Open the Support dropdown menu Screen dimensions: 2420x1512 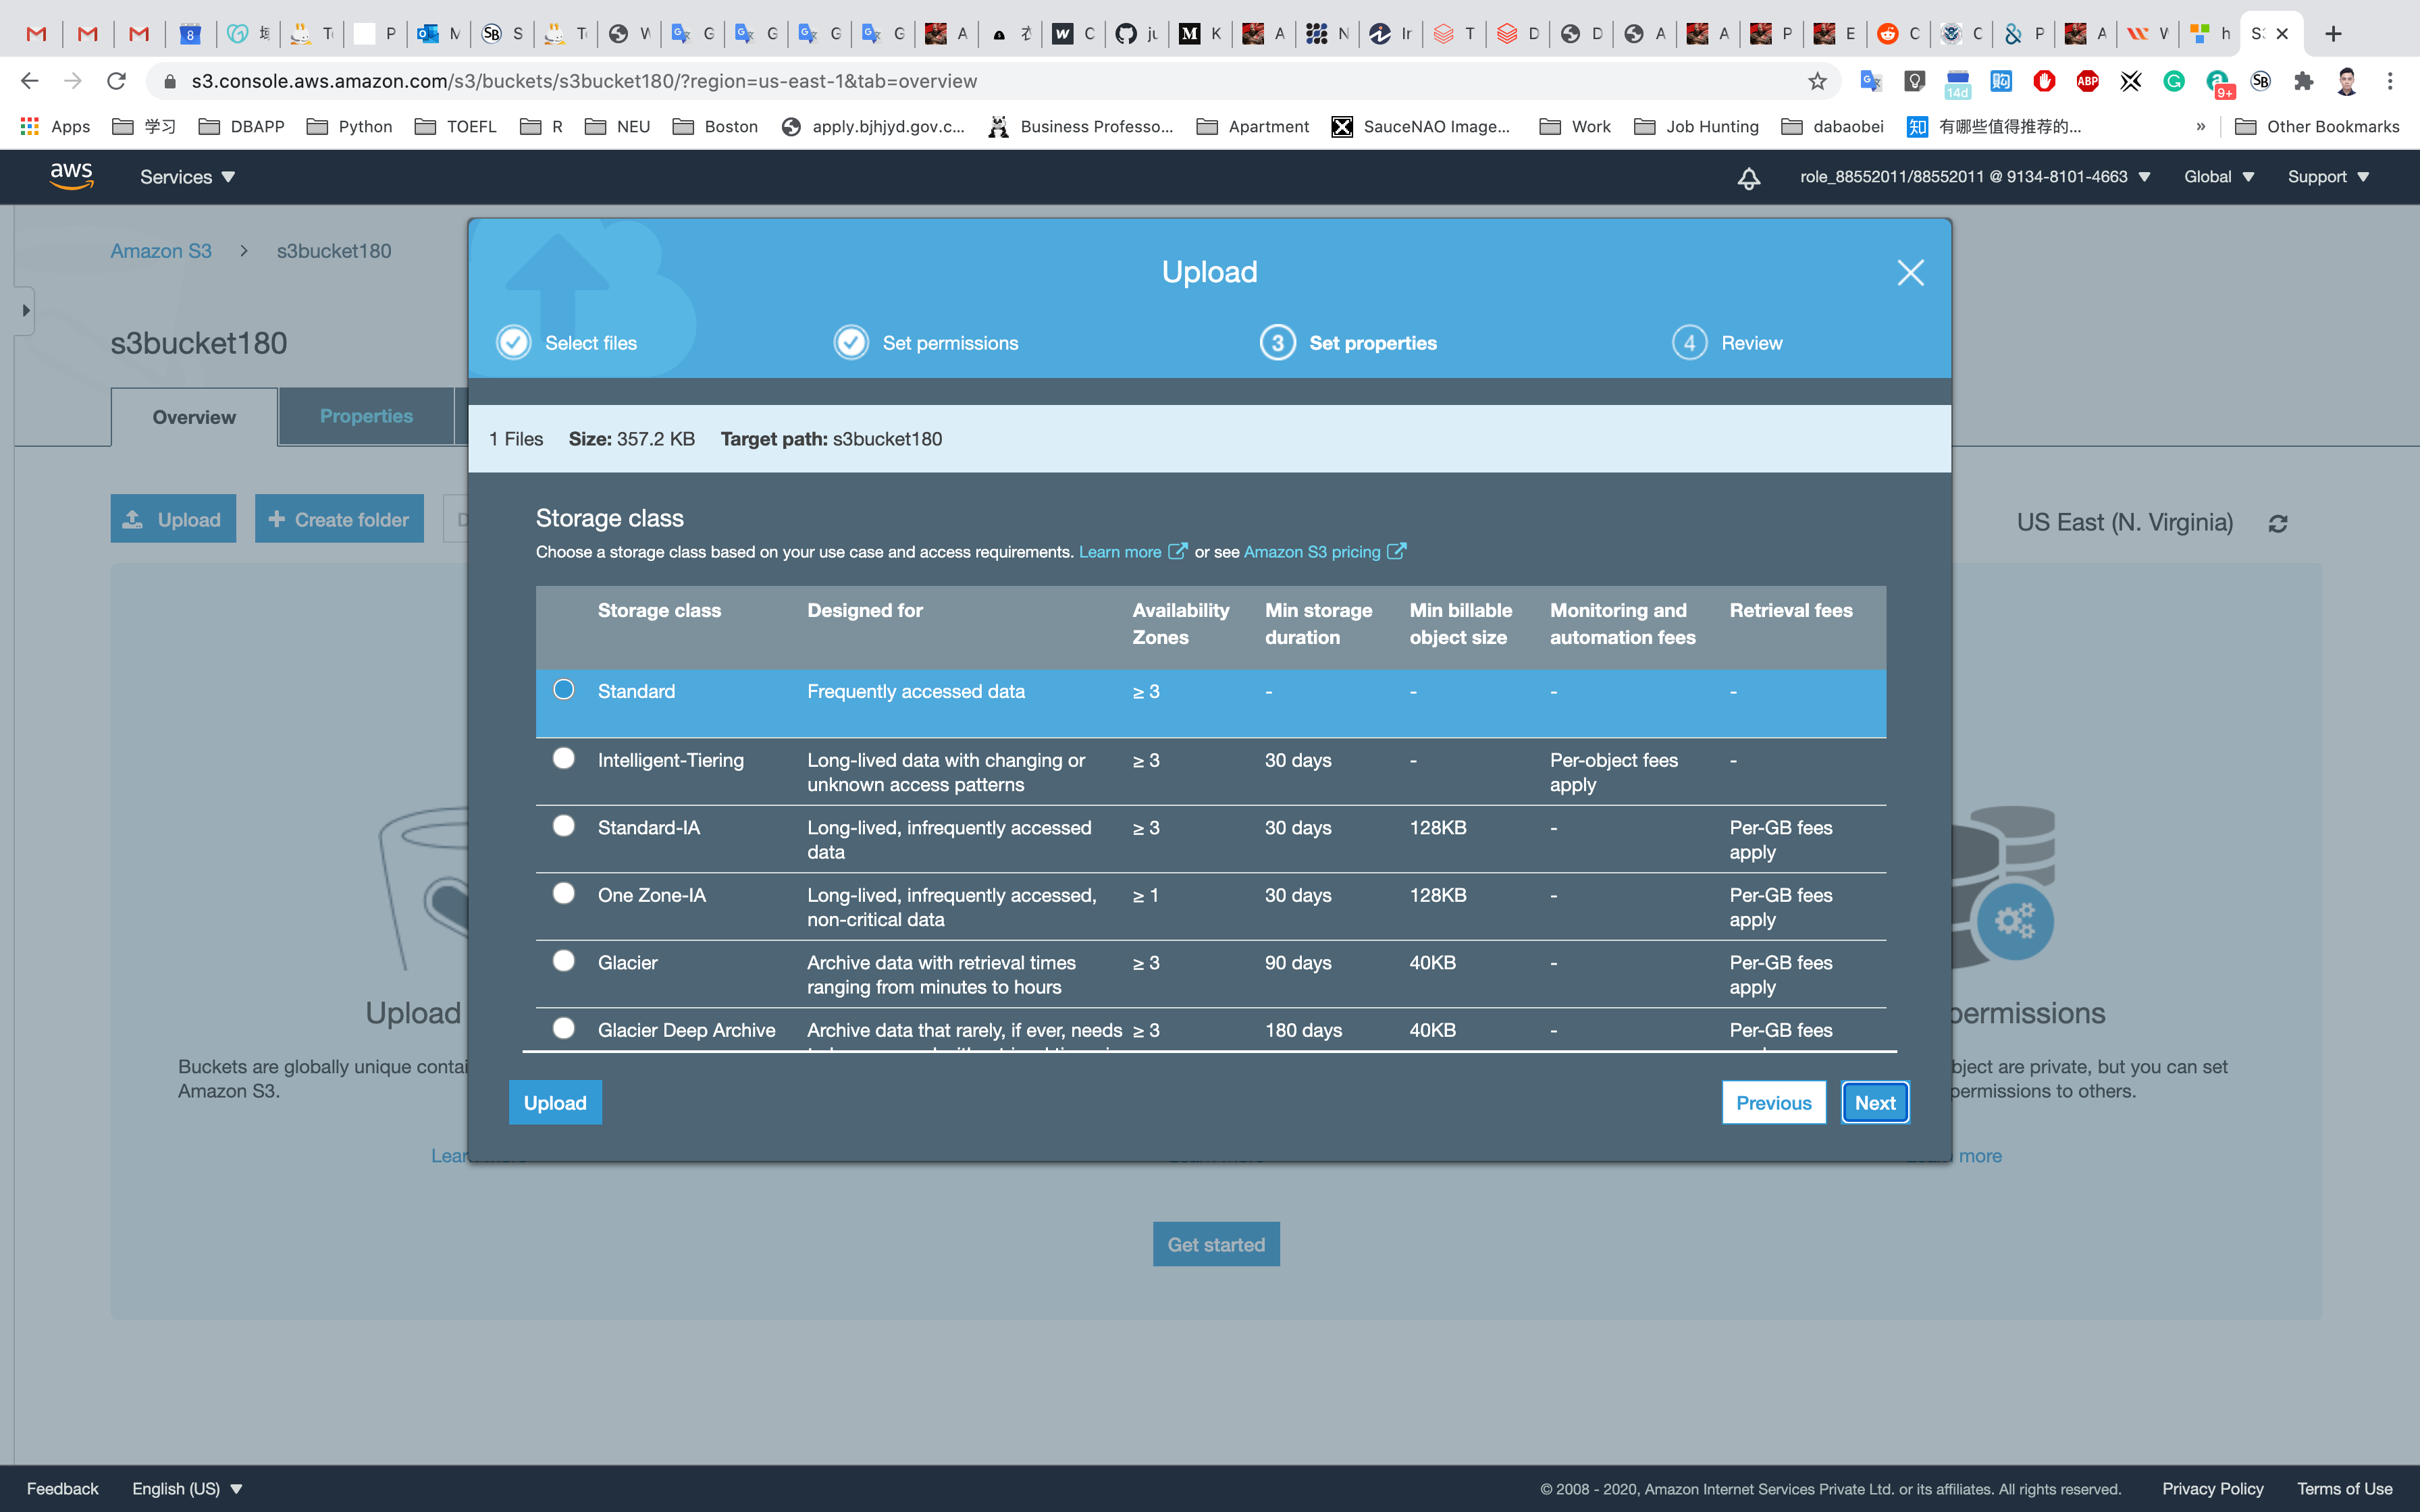[2327, 177]
